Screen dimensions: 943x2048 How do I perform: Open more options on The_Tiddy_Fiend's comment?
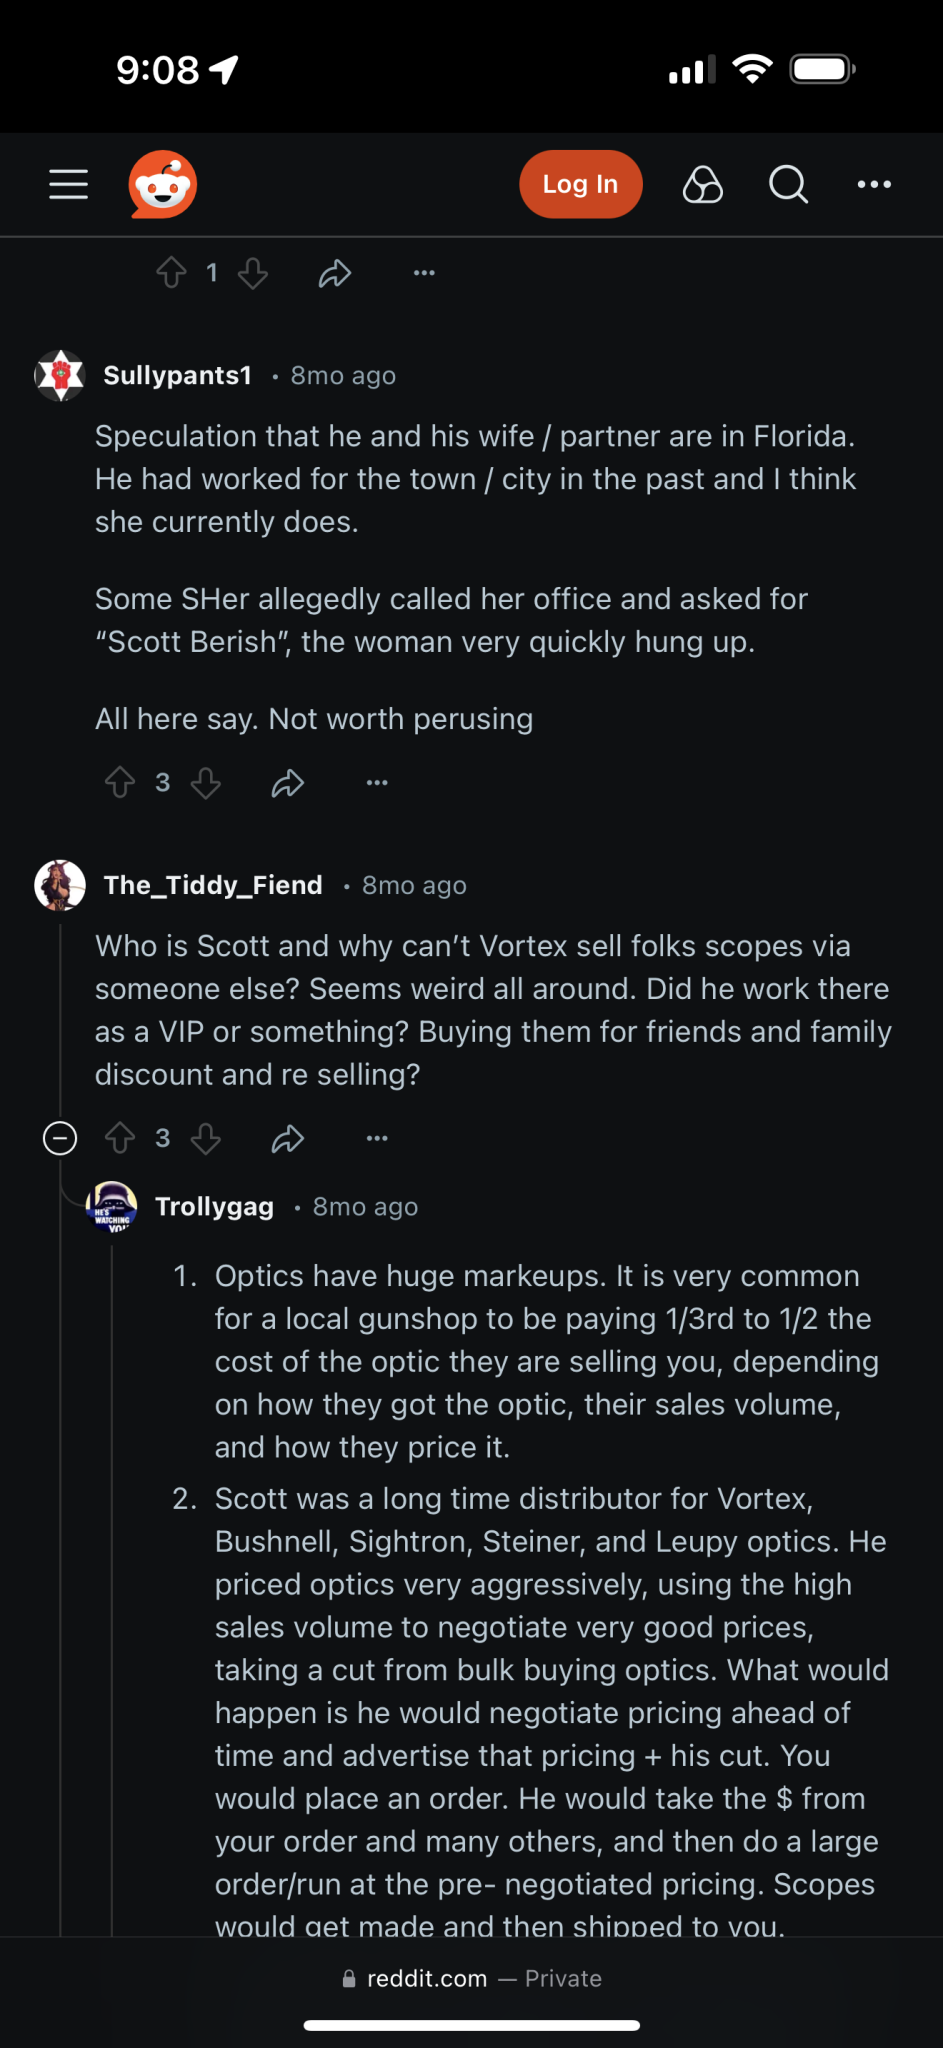377,1138
